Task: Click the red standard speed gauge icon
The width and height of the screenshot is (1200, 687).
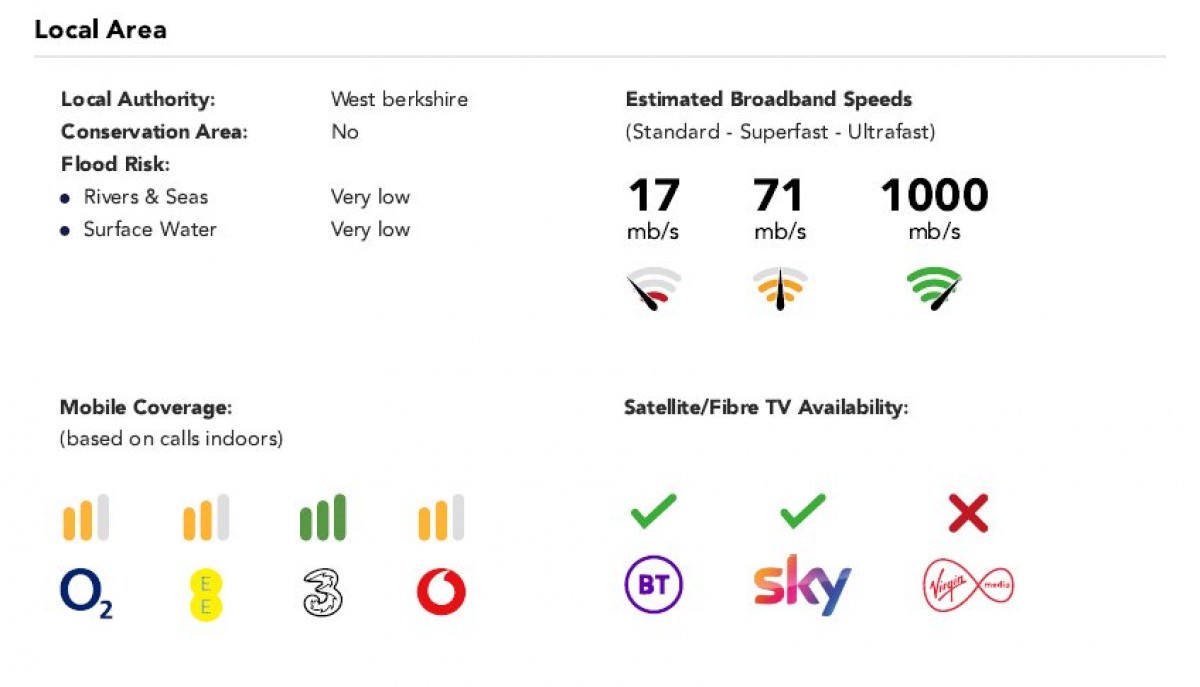Action: click(654, 290)
